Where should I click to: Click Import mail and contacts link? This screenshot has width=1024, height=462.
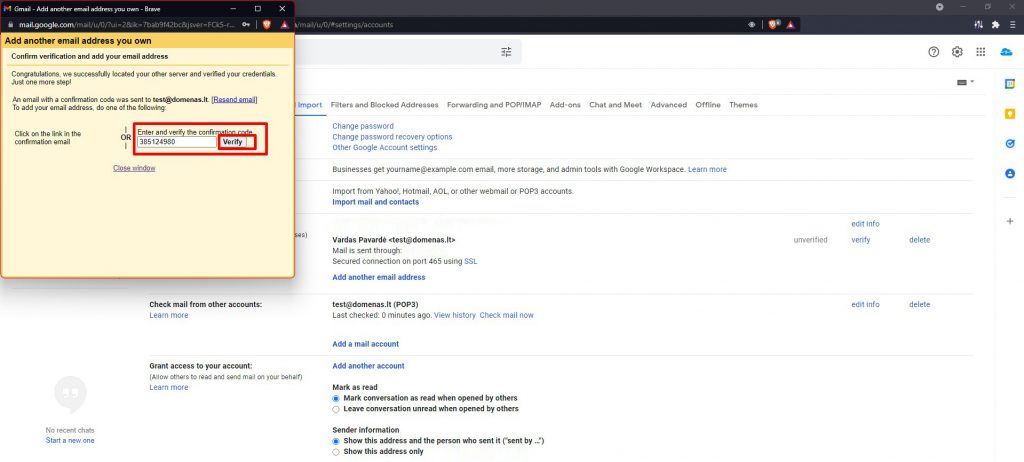[x=376, y=202]
